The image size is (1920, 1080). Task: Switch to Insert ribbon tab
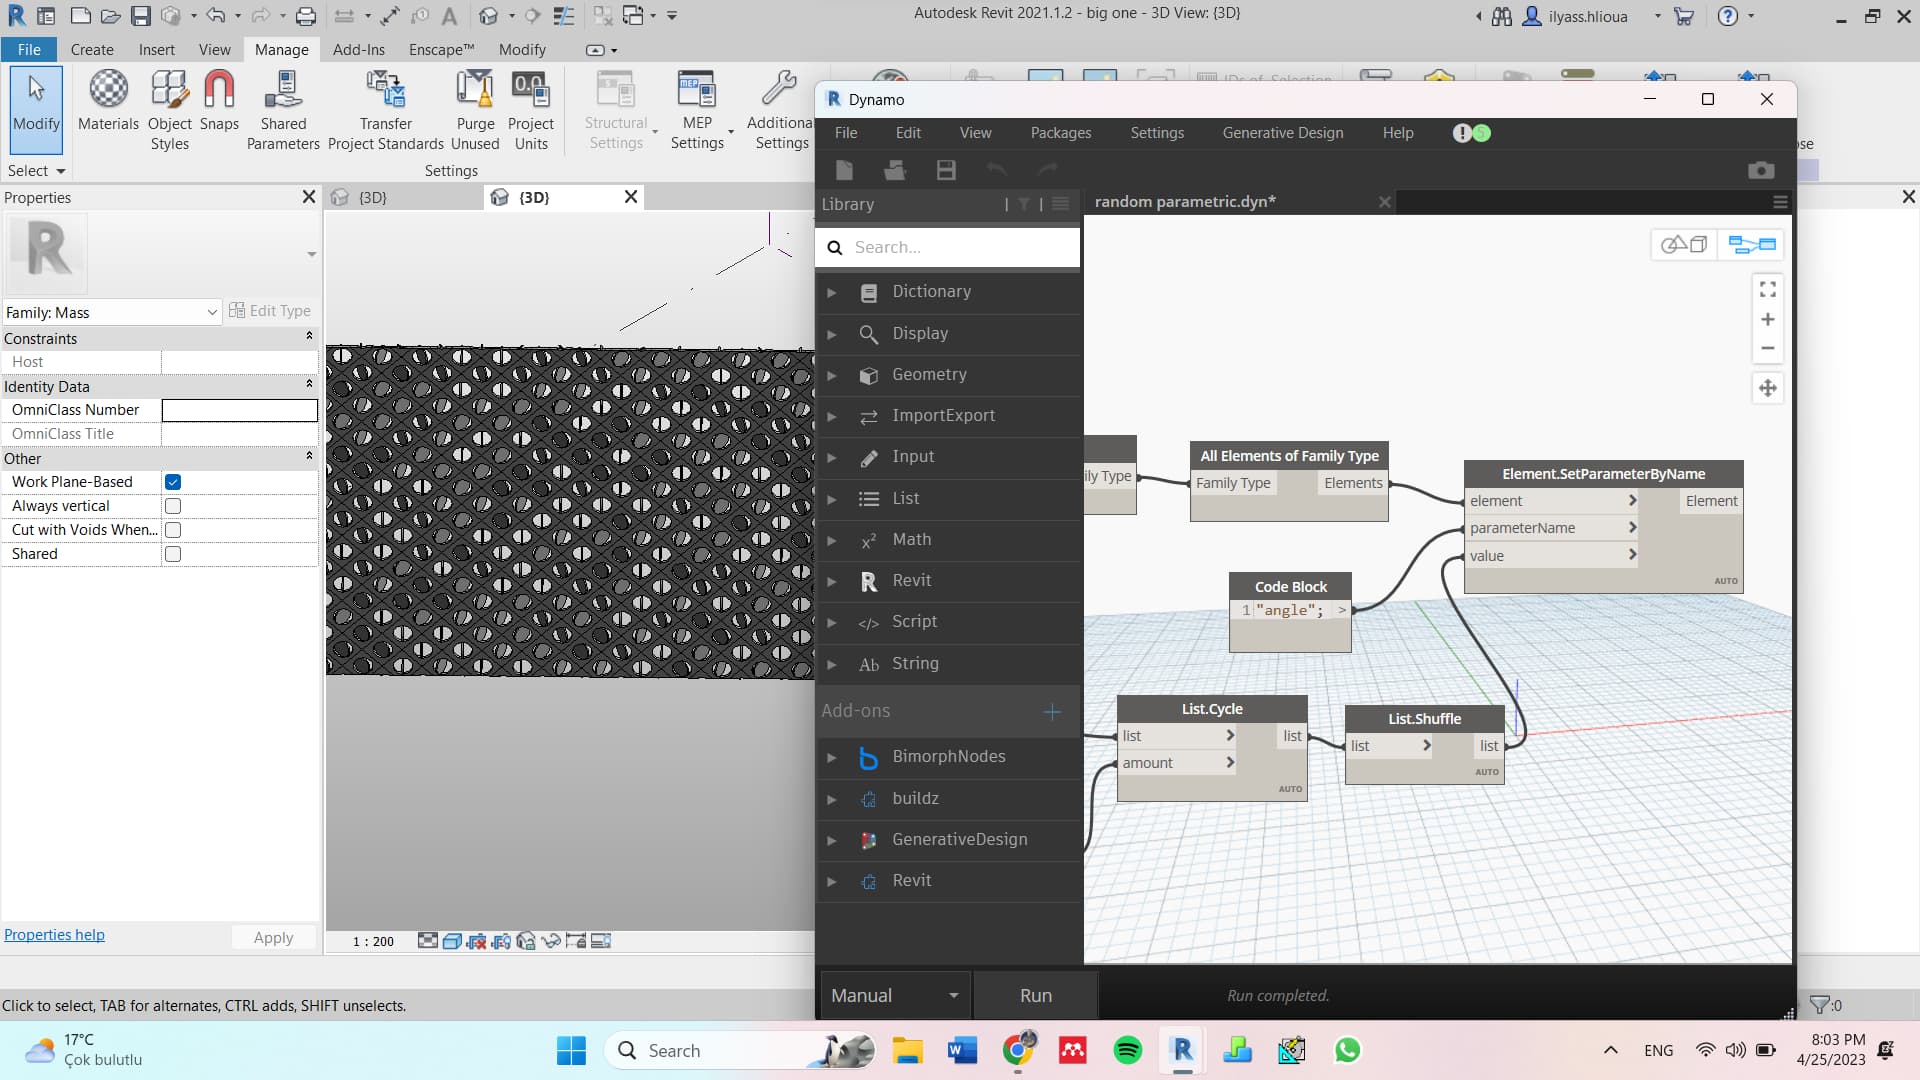click(156, 50)
